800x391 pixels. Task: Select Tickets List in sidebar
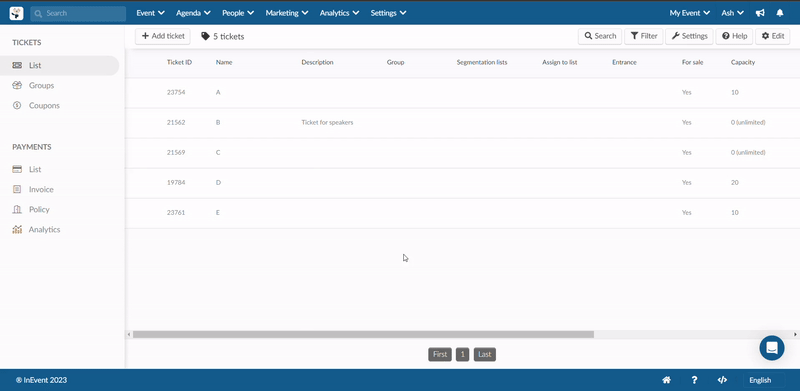[59, 65]
